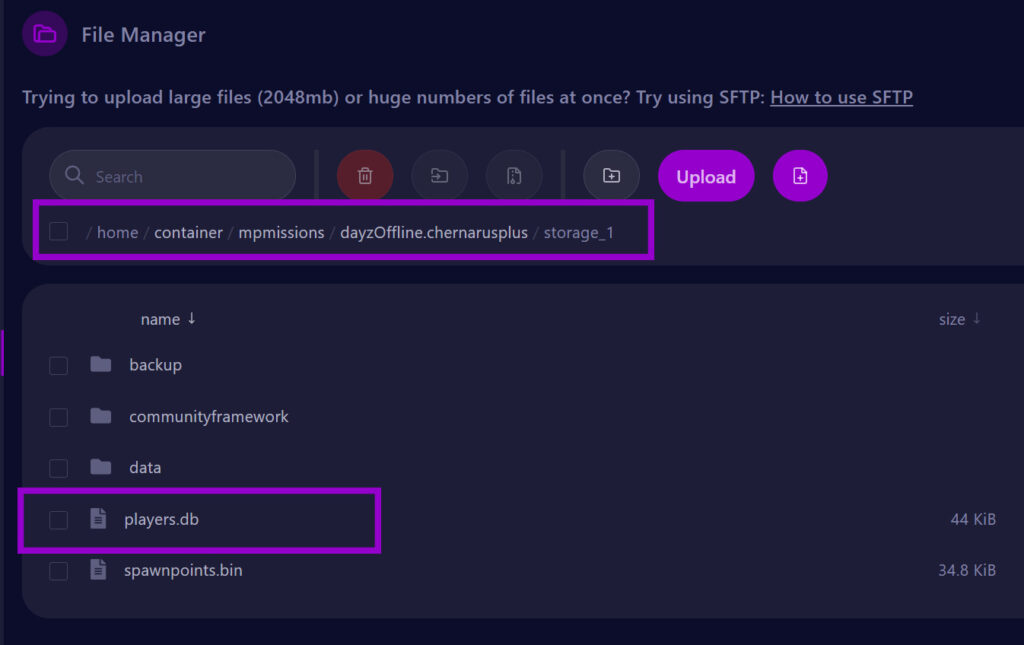Create a new folder with the folder-plus icon

pos(611,175)
